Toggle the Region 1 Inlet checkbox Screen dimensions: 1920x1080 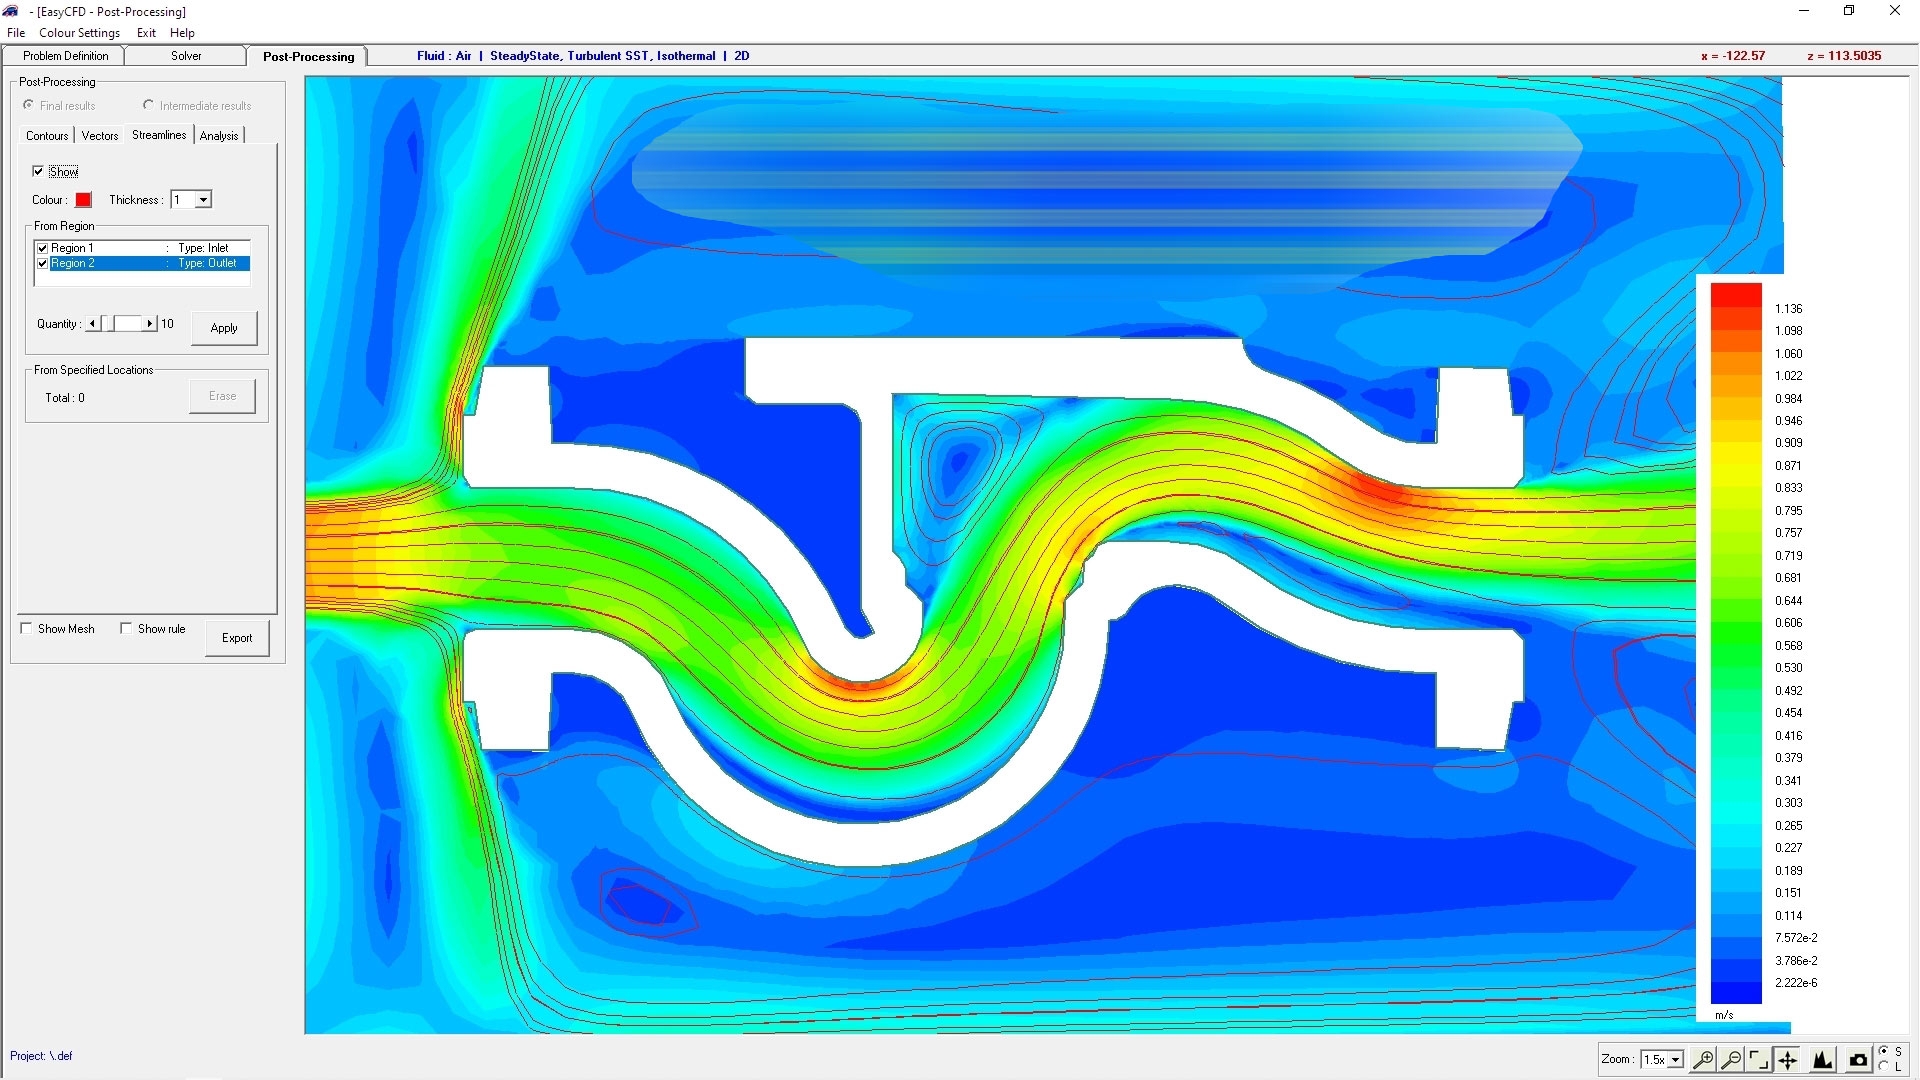(43, 248)
